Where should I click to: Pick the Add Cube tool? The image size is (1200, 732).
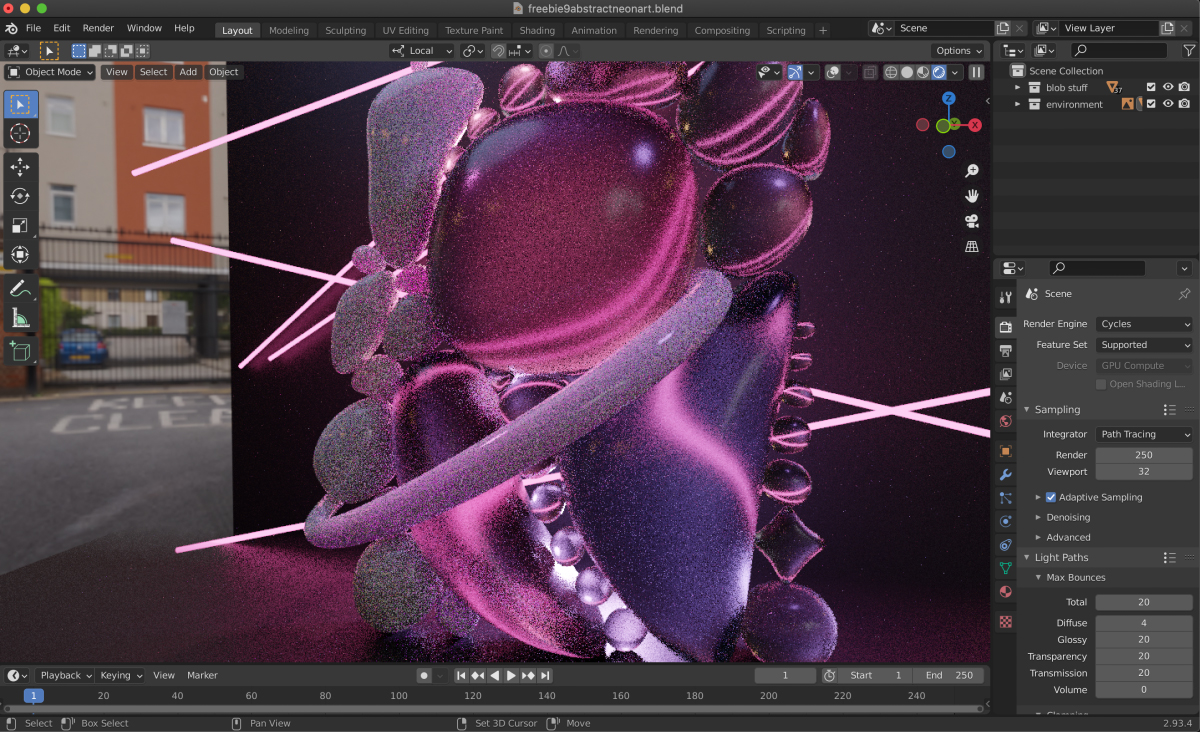(x=20, y=351)
